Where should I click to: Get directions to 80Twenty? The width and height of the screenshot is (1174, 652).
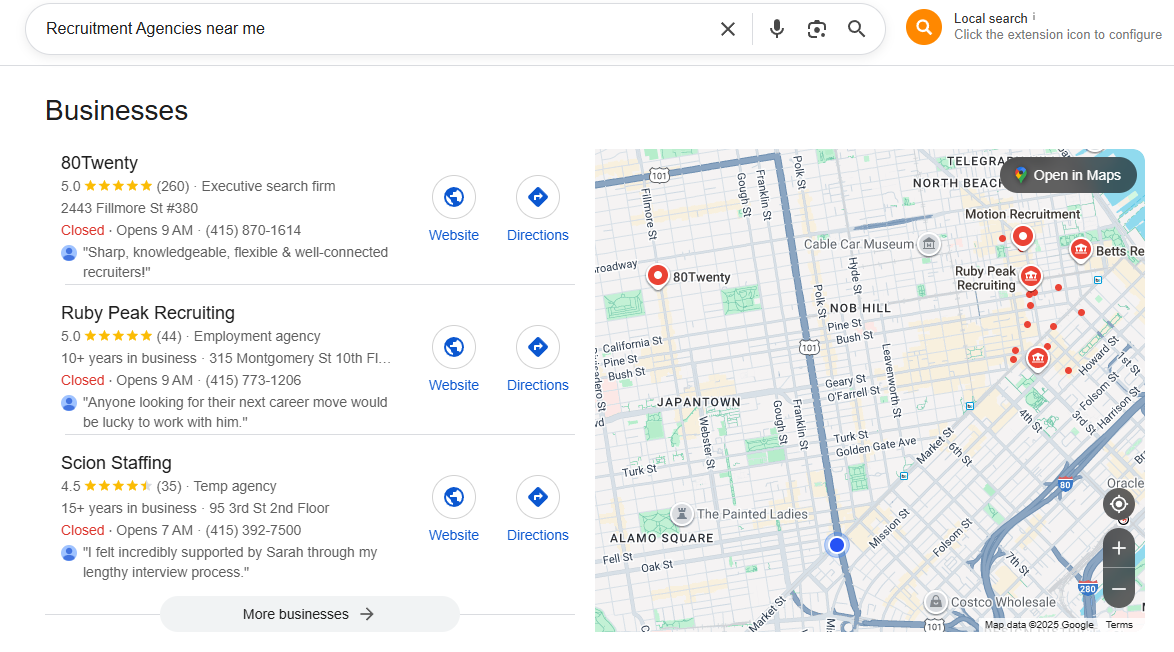[x=537, y=197]
